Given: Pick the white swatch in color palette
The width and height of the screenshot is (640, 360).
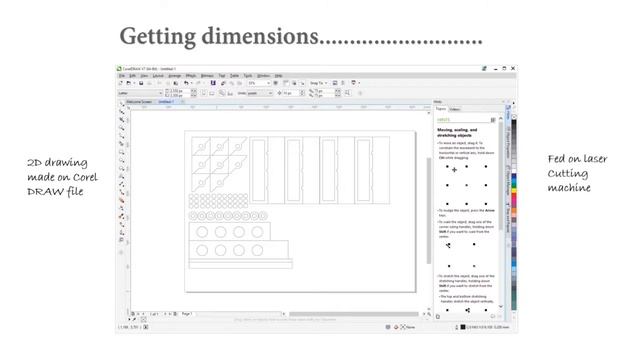Looking at the screenshot, I should 514,171.
